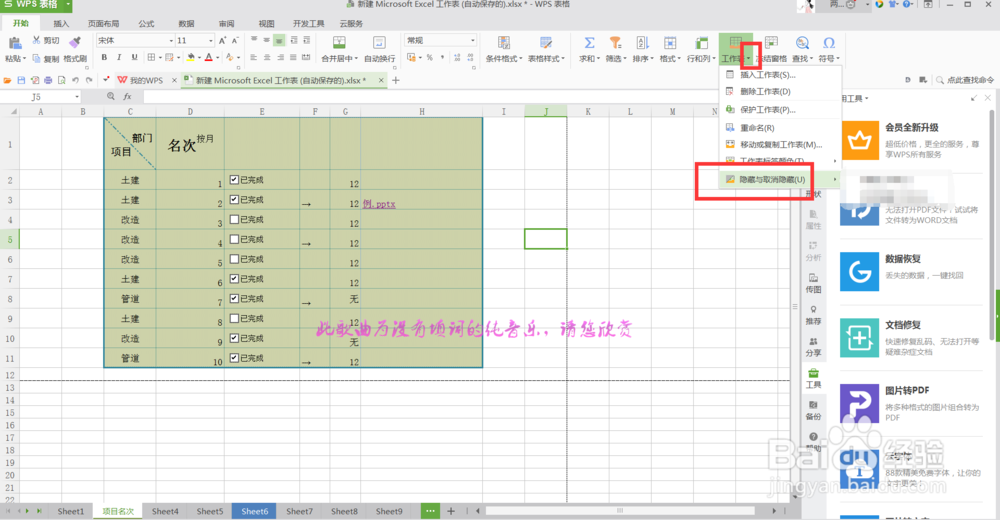The width and height of the screenshot is (1000, 520).
Task: Switch to the 插入 ribbon tab
Action: click(61, 24)
